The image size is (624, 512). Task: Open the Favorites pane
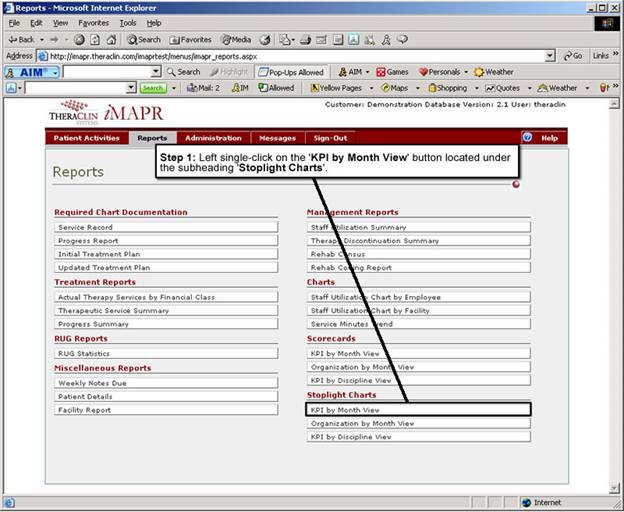click(191, 39)
